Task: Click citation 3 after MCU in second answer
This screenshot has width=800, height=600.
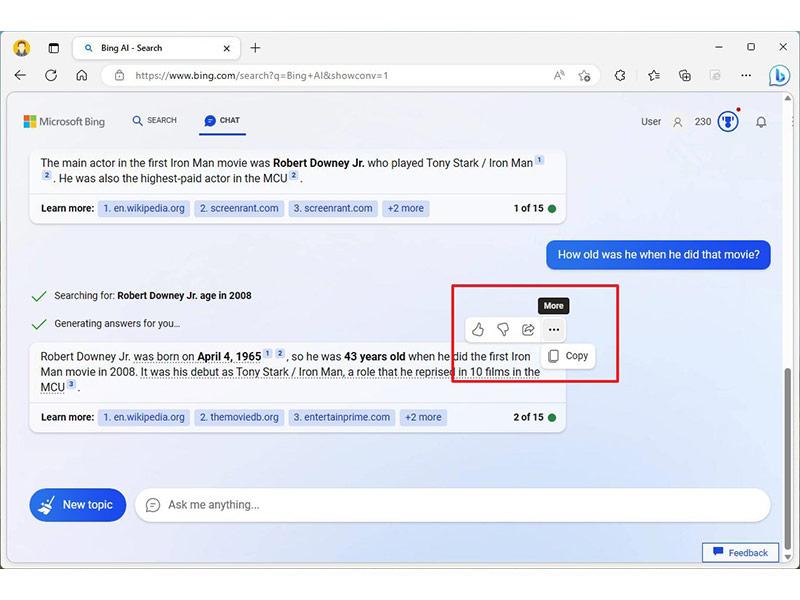Action: point(71,384)
